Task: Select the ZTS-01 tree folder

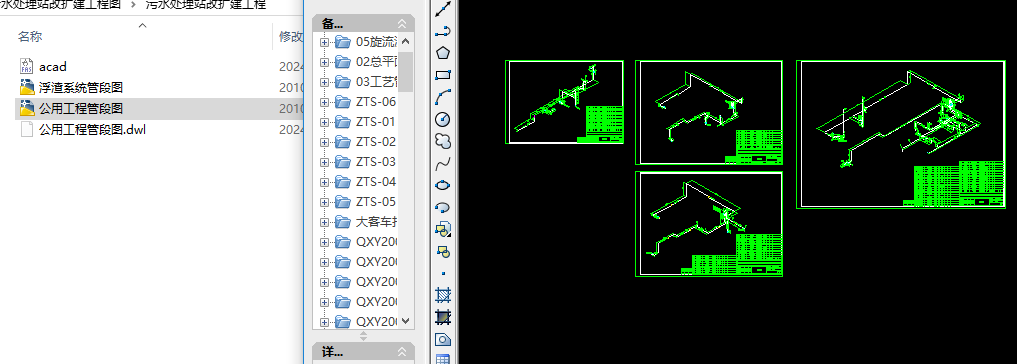Action: point(365,122)
